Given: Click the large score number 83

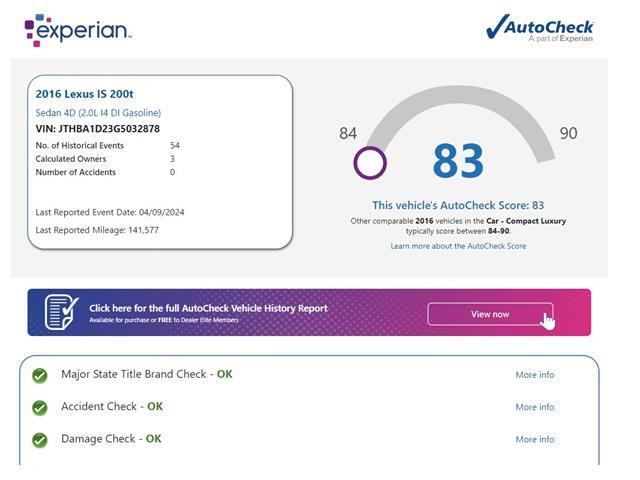Looking at the screenshot, I should tap(458, 161).
